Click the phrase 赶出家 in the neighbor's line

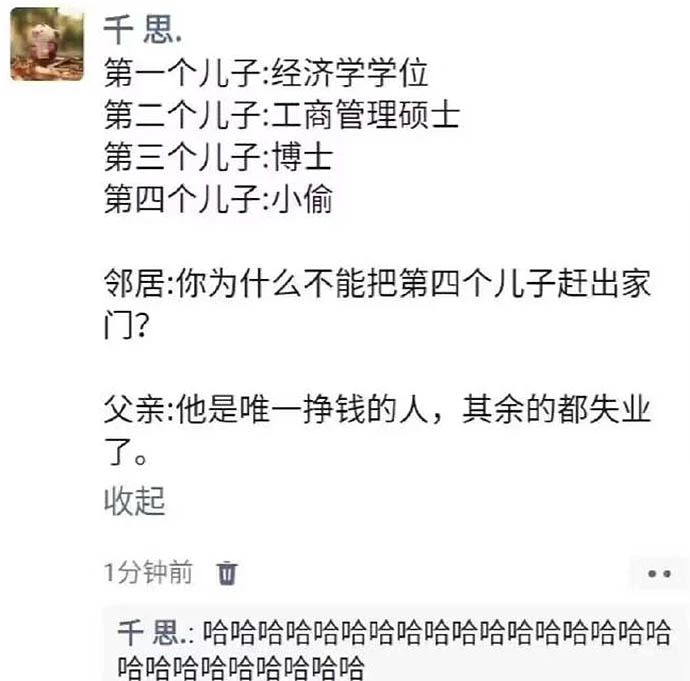tap(604, 283)
